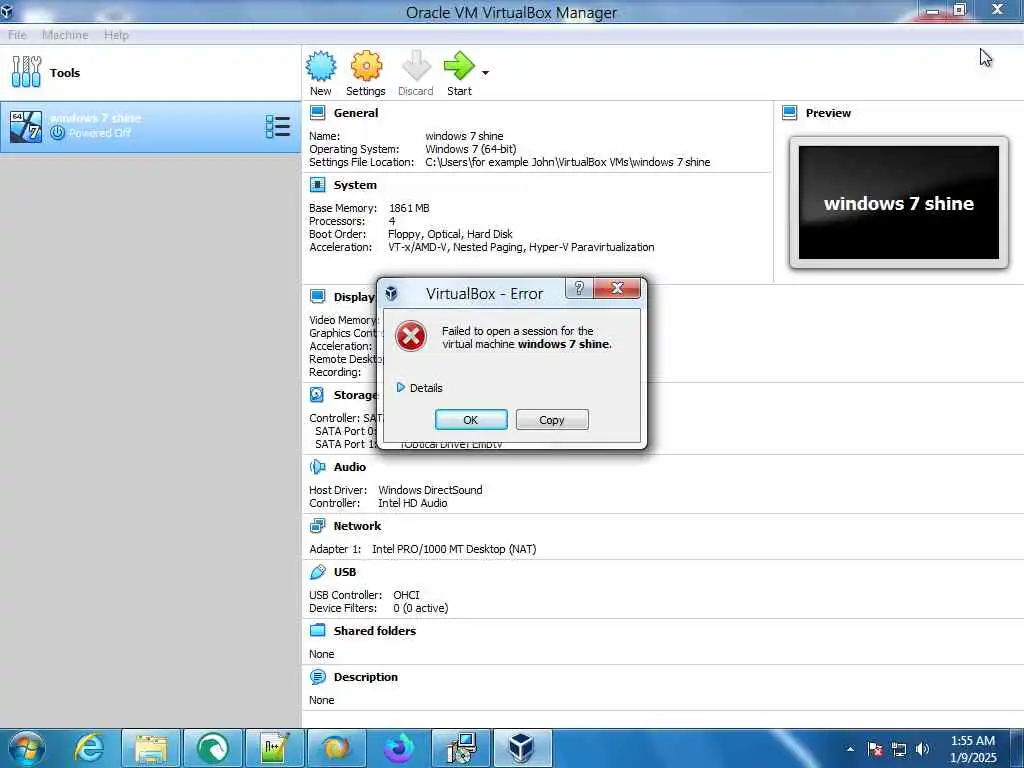The width and height of the screenshot is (1024, 768).
Task: Click the System section heading
Action: click(355, 185)
